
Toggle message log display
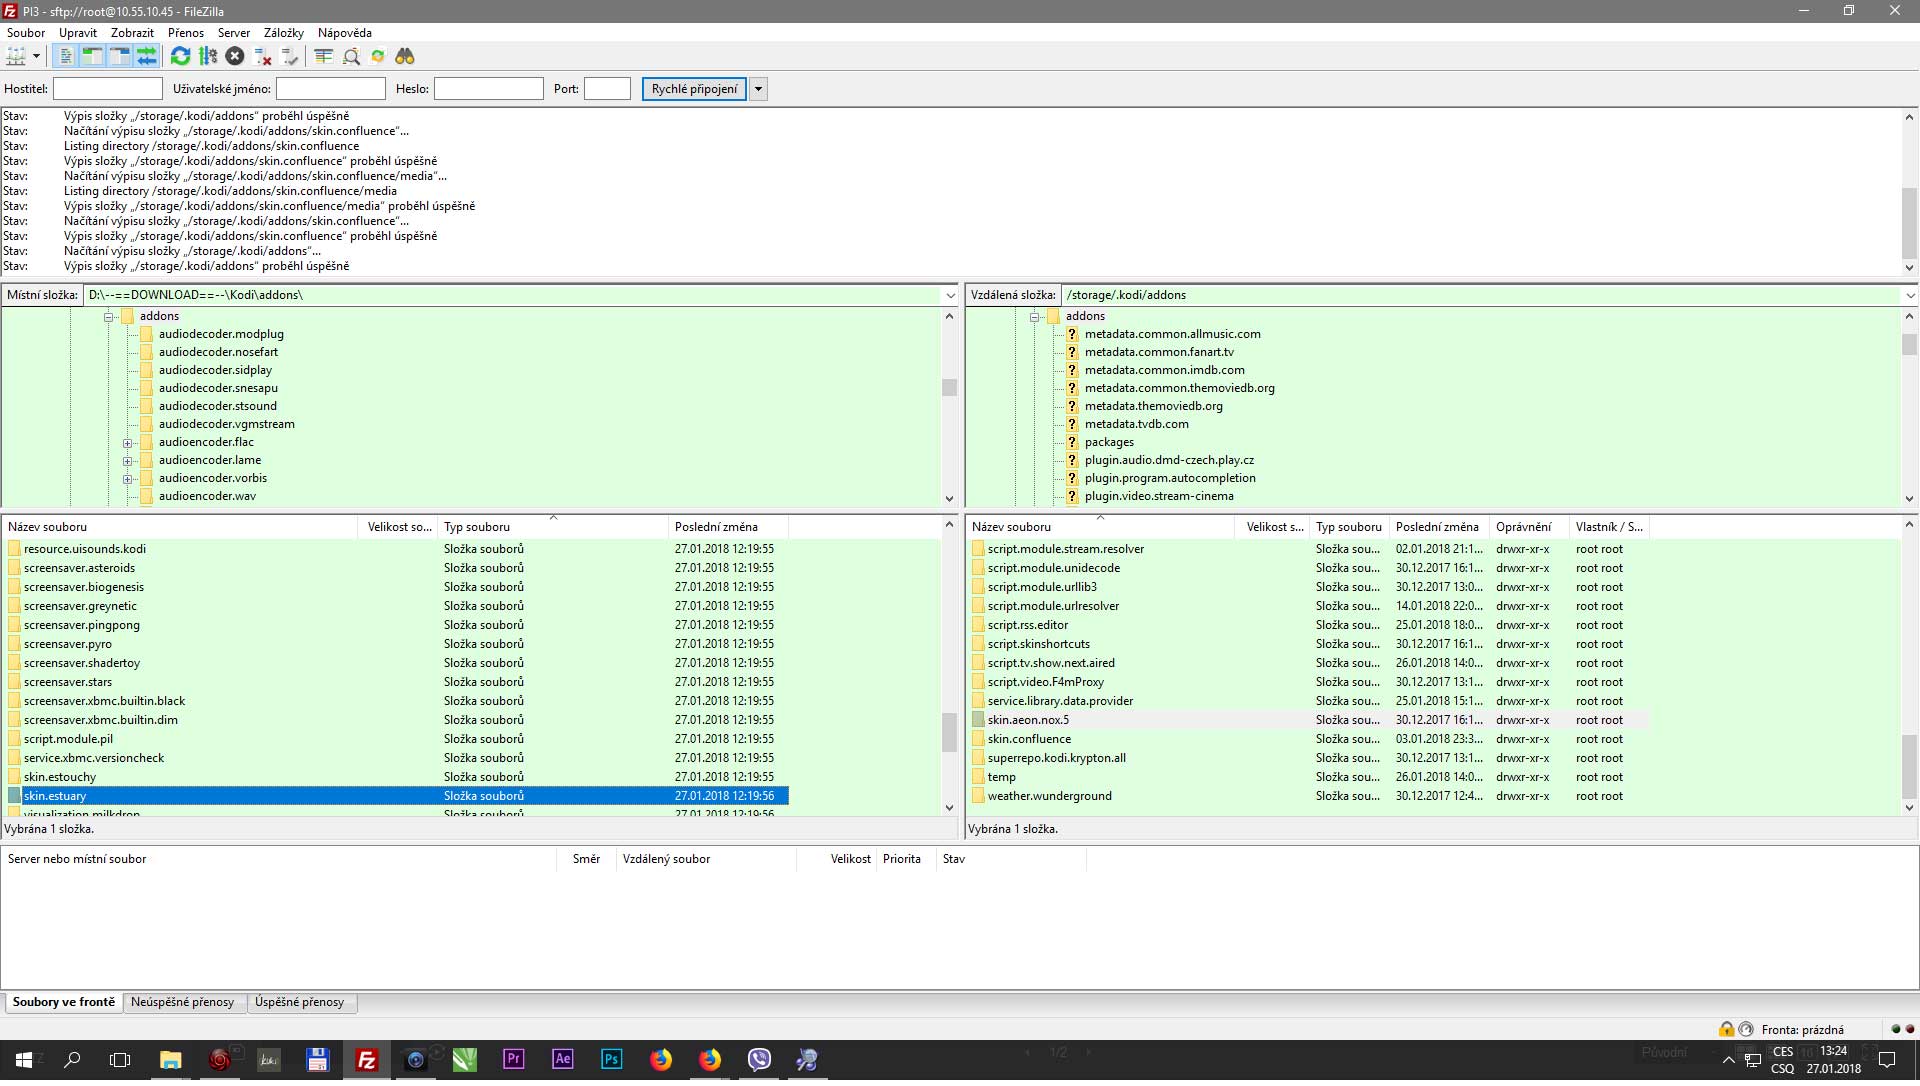[x=66, y=57]
